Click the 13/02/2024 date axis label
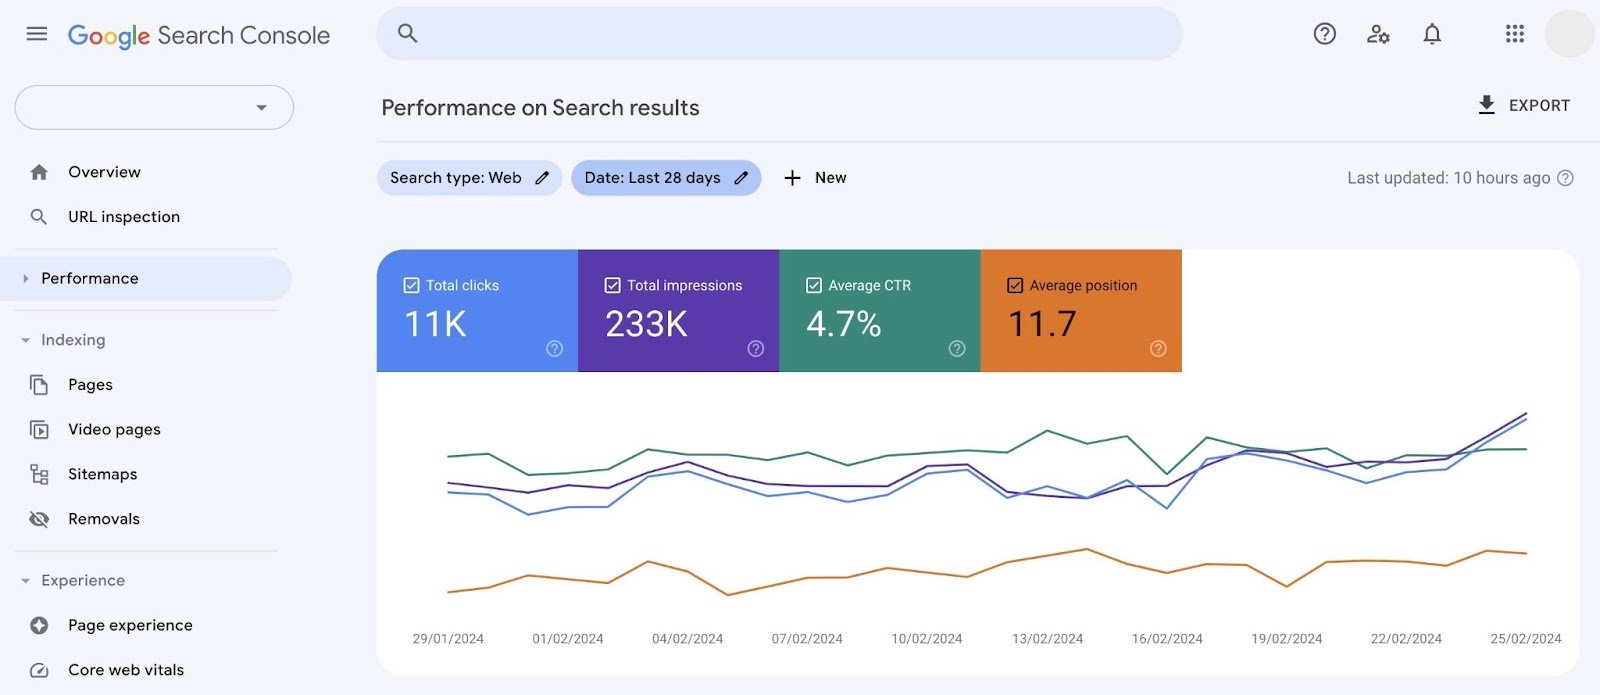Viewport: 1600px width, 695px height. coord(1047,639)
